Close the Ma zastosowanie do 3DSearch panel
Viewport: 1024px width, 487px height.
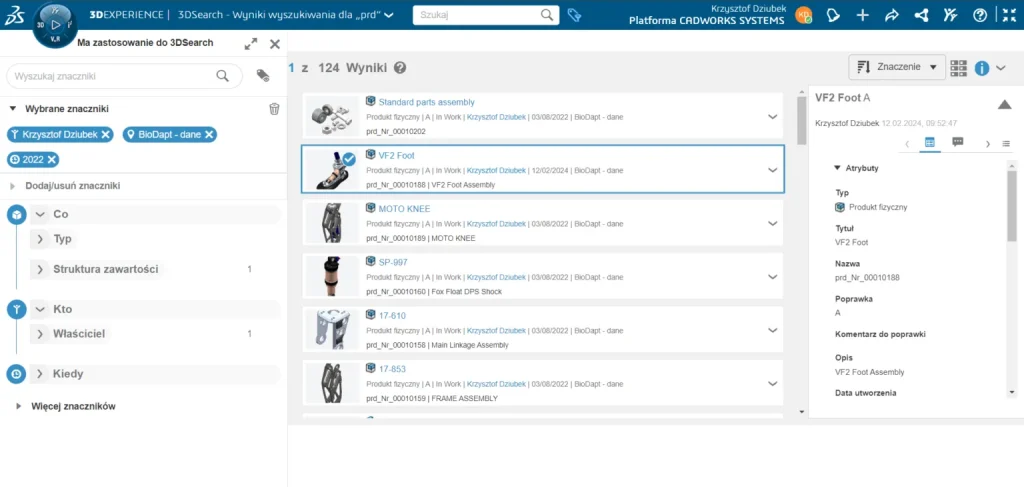pos(275,44)
